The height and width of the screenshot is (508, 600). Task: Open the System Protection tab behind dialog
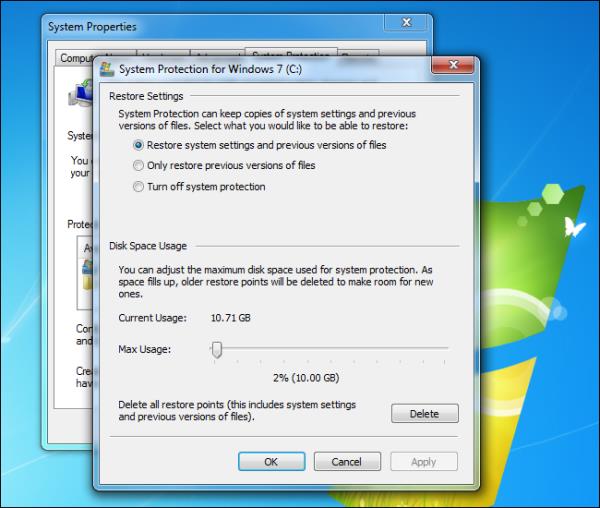(290, 55)
